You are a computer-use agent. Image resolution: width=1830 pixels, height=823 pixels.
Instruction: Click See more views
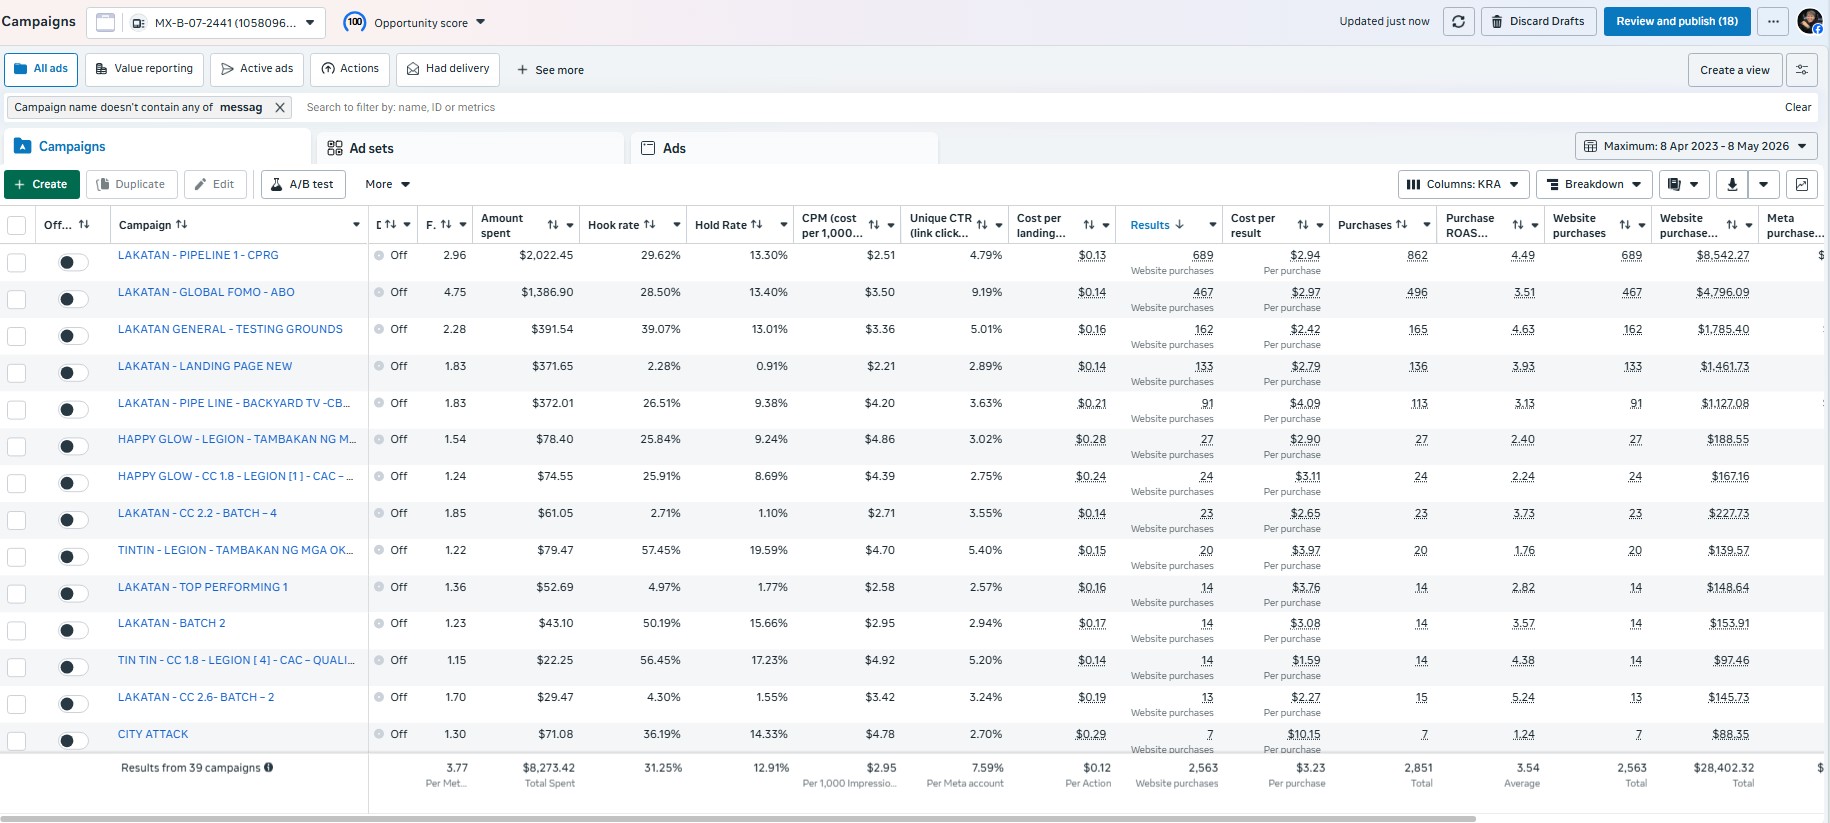tap(550, 70)
